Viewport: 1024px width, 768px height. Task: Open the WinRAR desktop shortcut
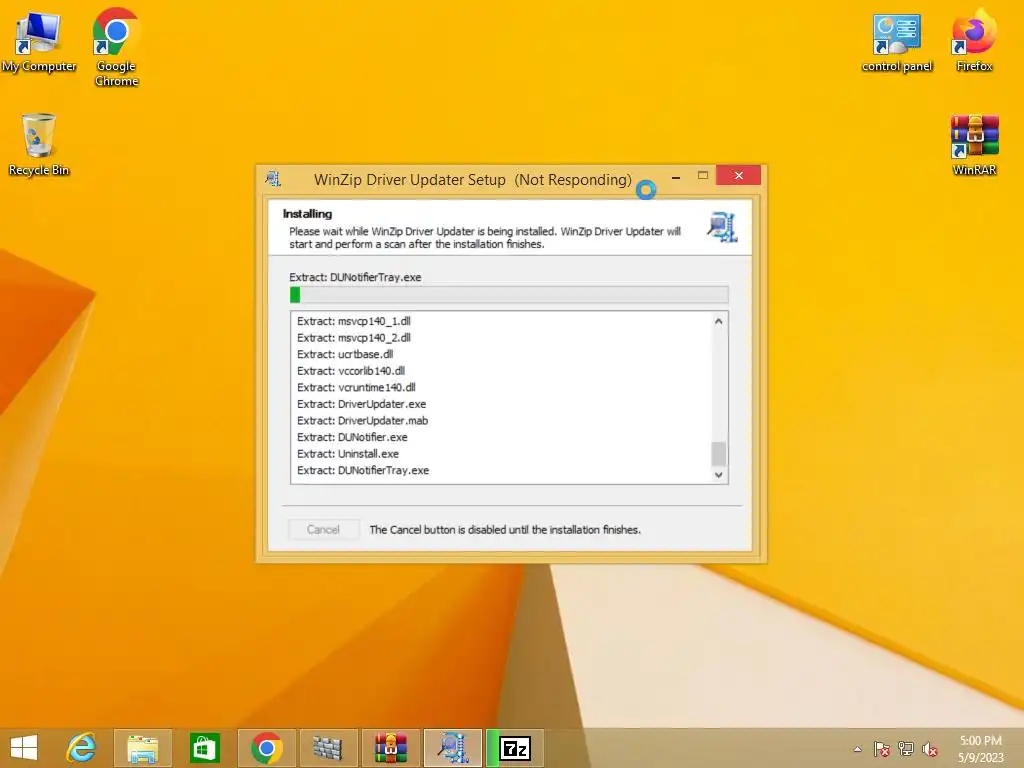[974, 145]
